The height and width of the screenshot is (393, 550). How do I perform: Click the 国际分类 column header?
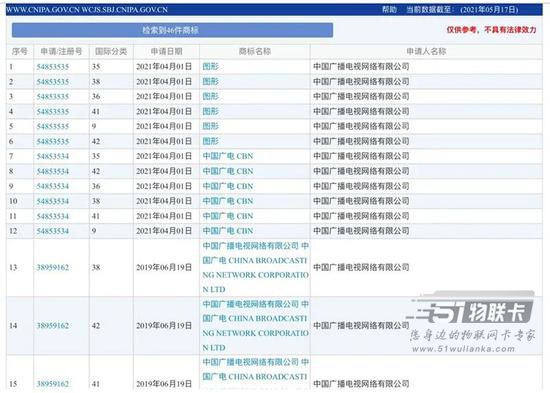click(x=111, y=52)
